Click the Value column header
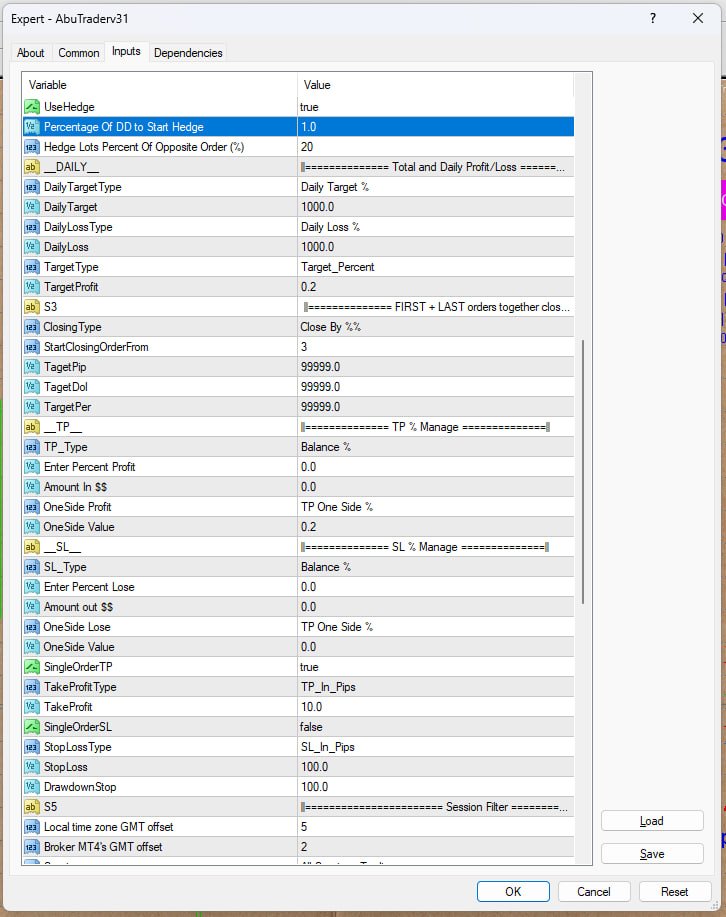Image resolution: width=726 pixels, height=917 pixels. 436,85
